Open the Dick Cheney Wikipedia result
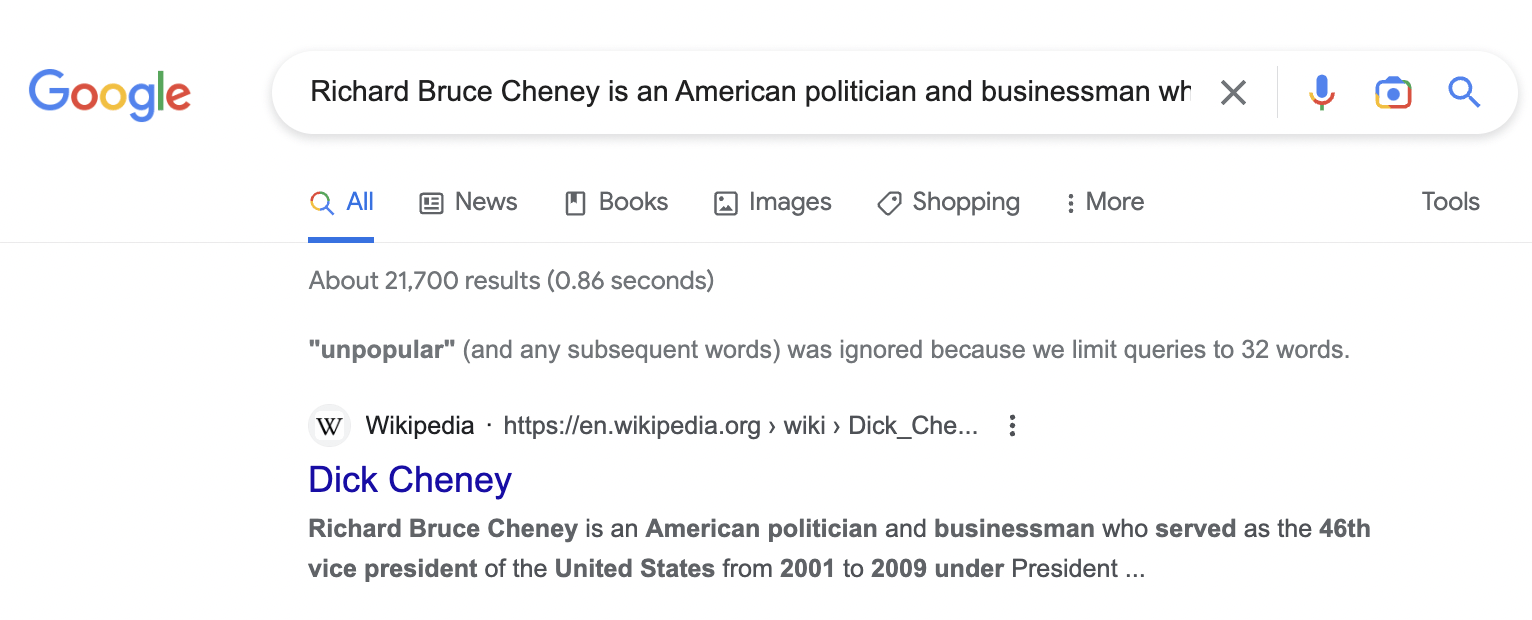This screenshot has width=1532, height=620. click(410, 480)
